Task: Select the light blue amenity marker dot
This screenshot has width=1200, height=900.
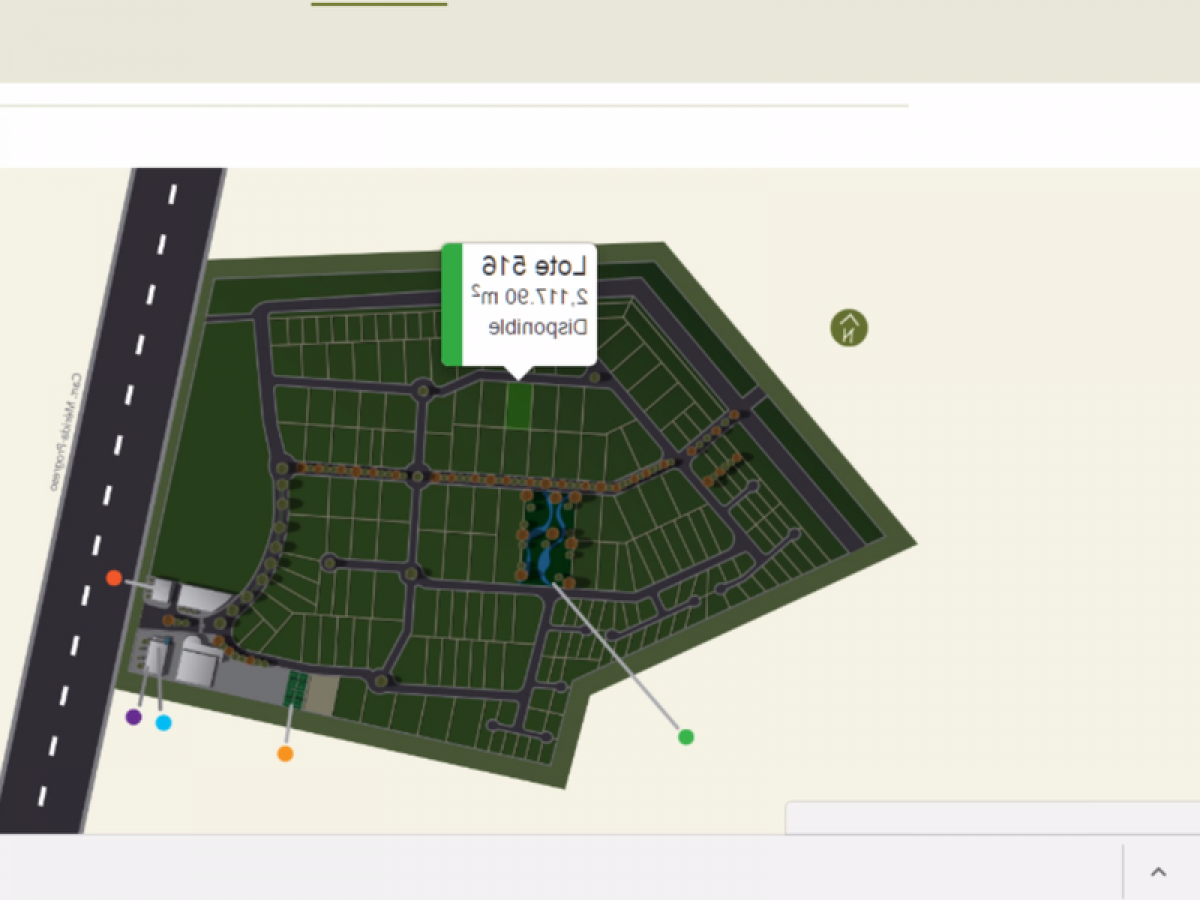Action: pyautogui.click(x=164, y=723)
